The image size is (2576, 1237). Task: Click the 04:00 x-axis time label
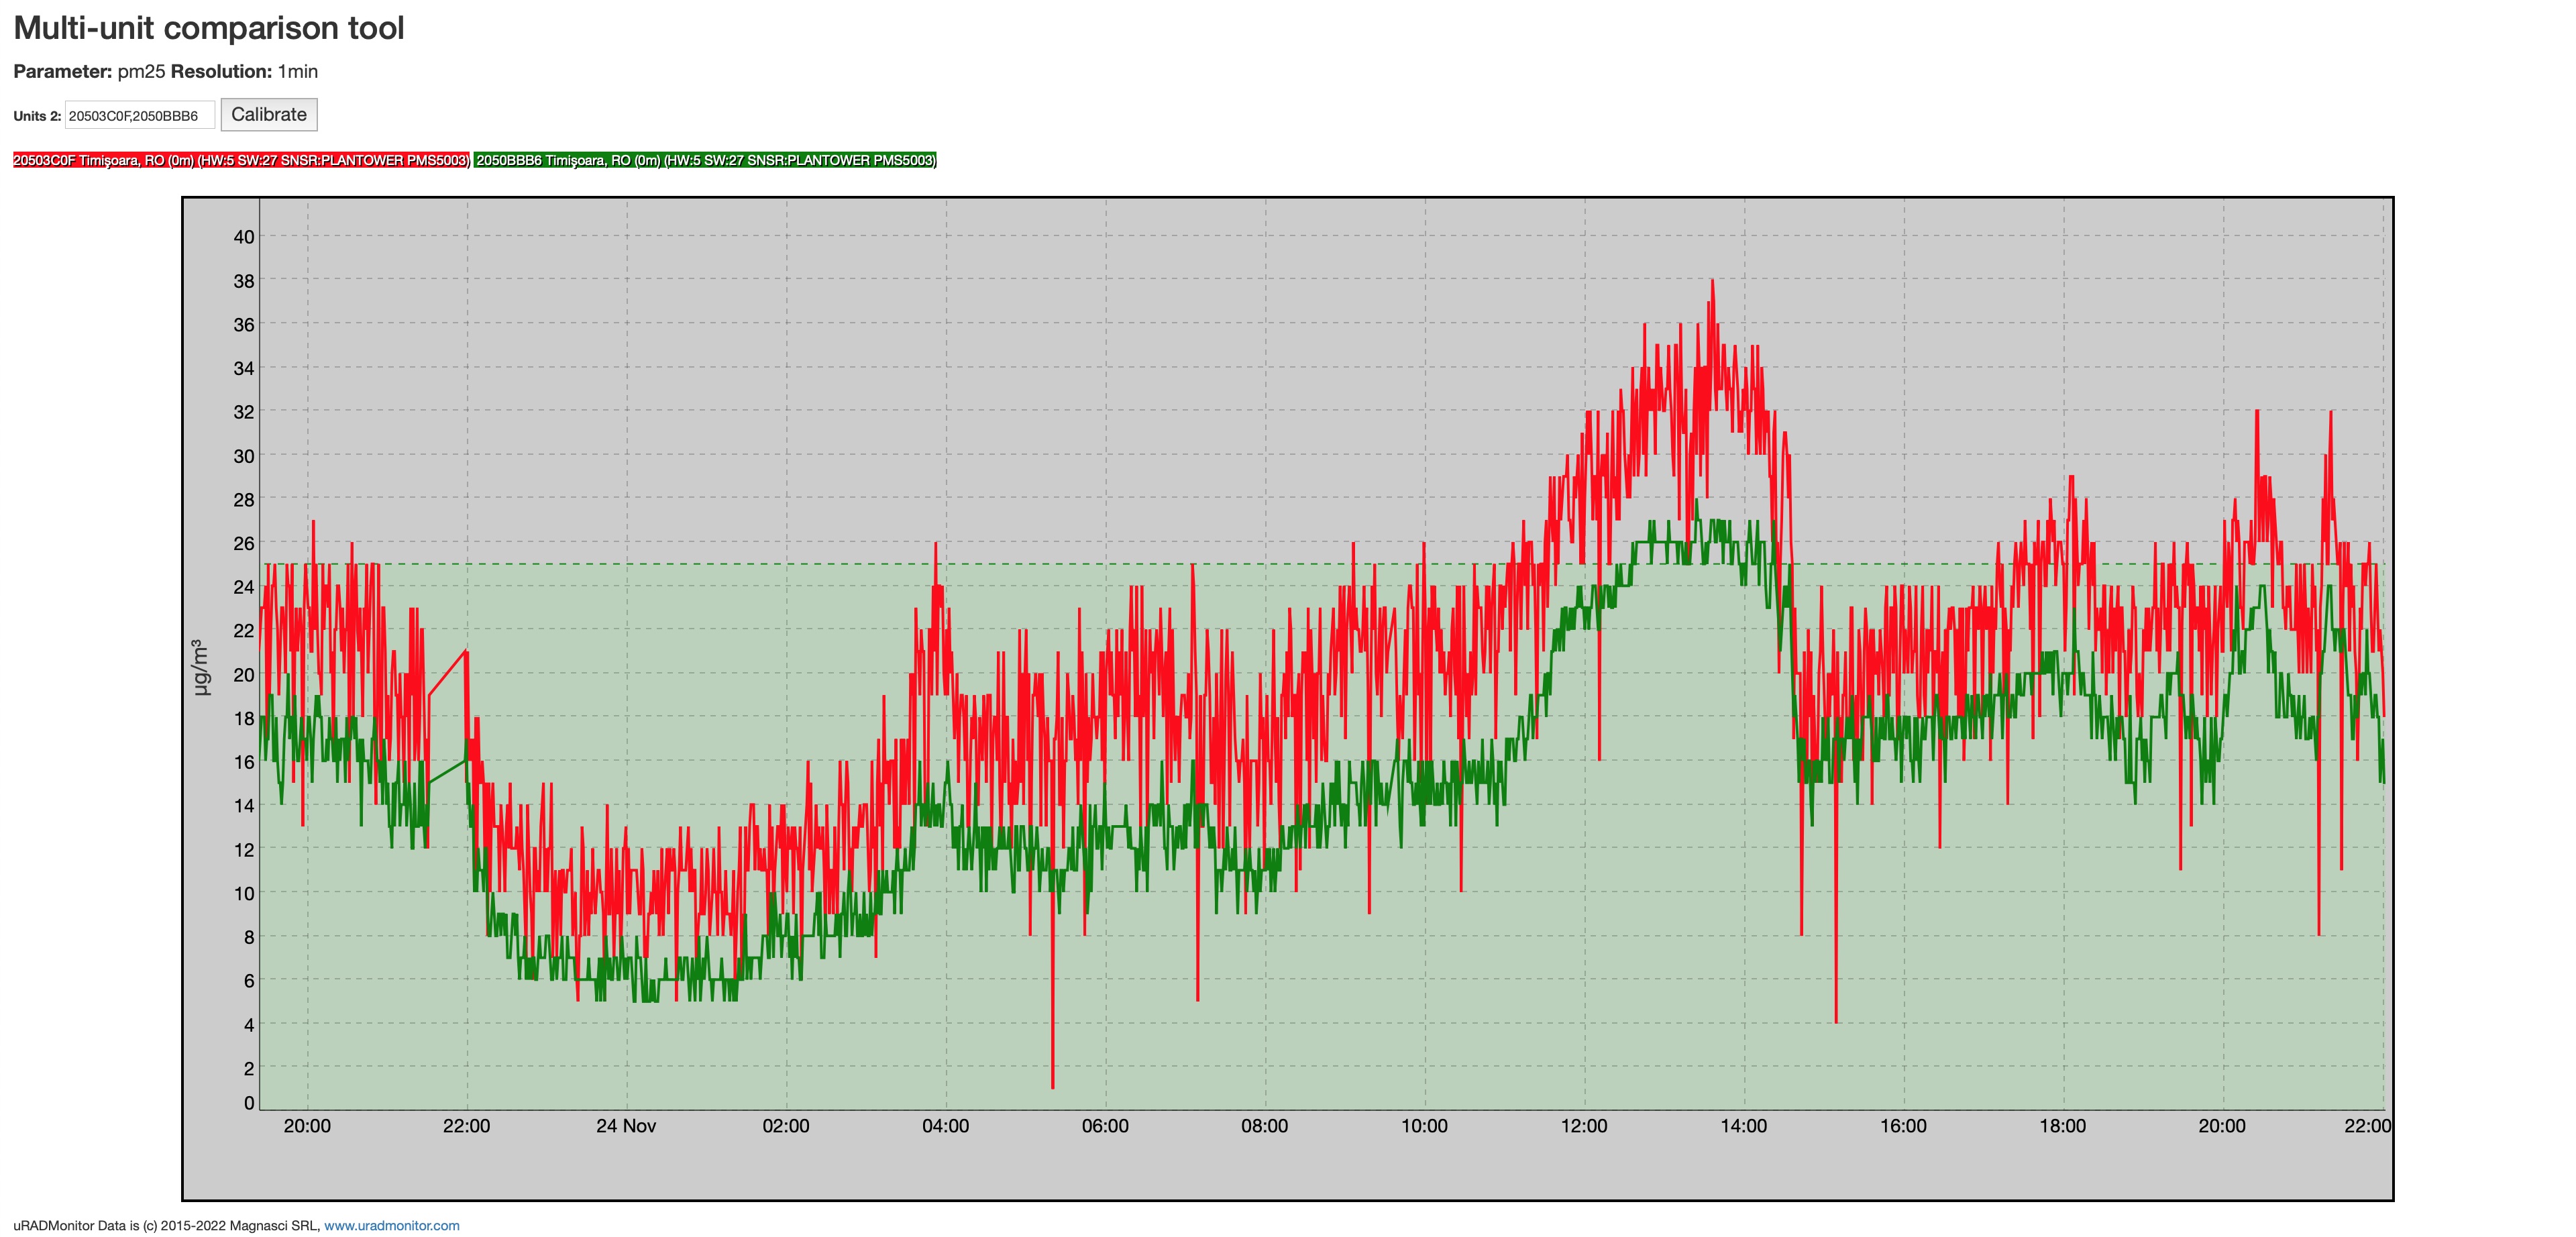tap(945, 1126)
